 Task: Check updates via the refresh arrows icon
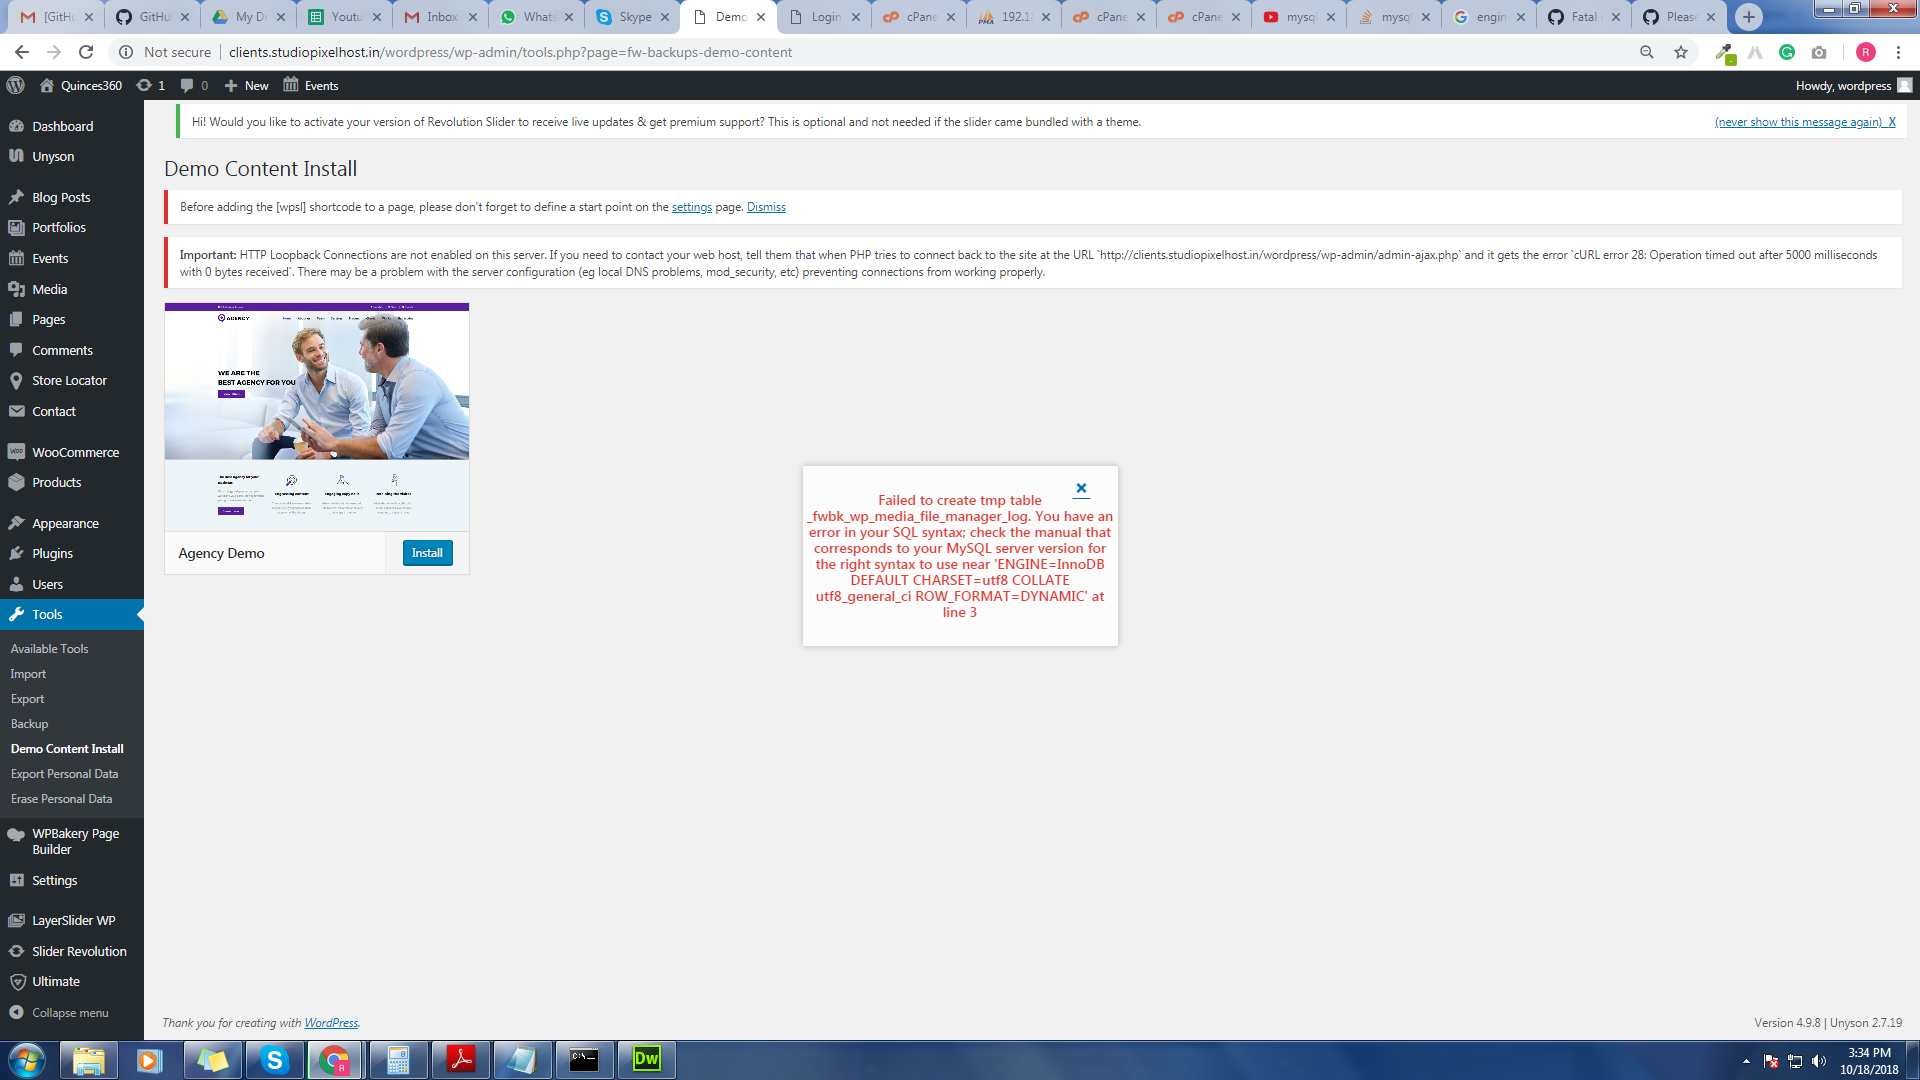click(143, 85)
